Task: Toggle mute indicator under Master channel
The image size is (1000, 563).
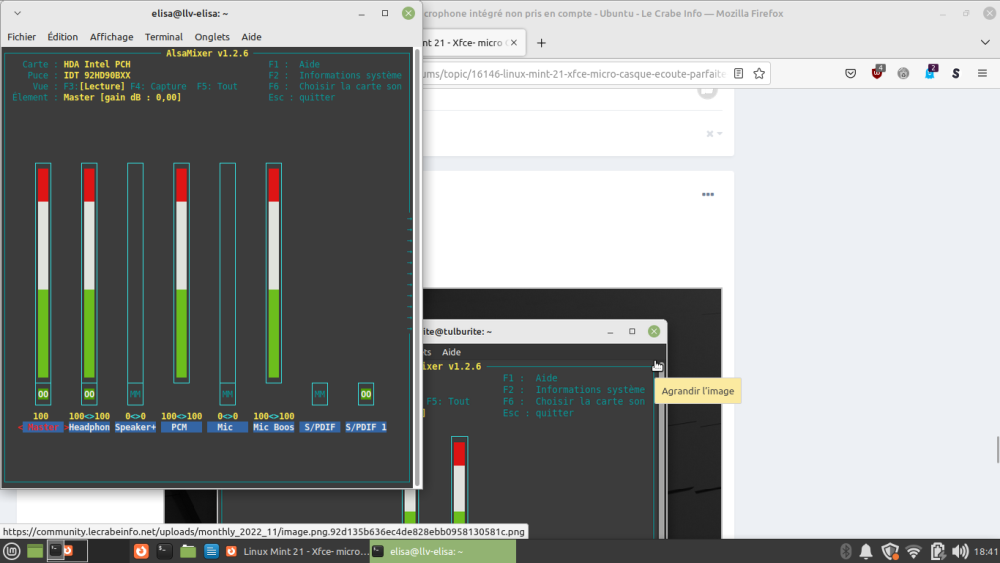Action: pyautogui.click(x=43, y=394)
